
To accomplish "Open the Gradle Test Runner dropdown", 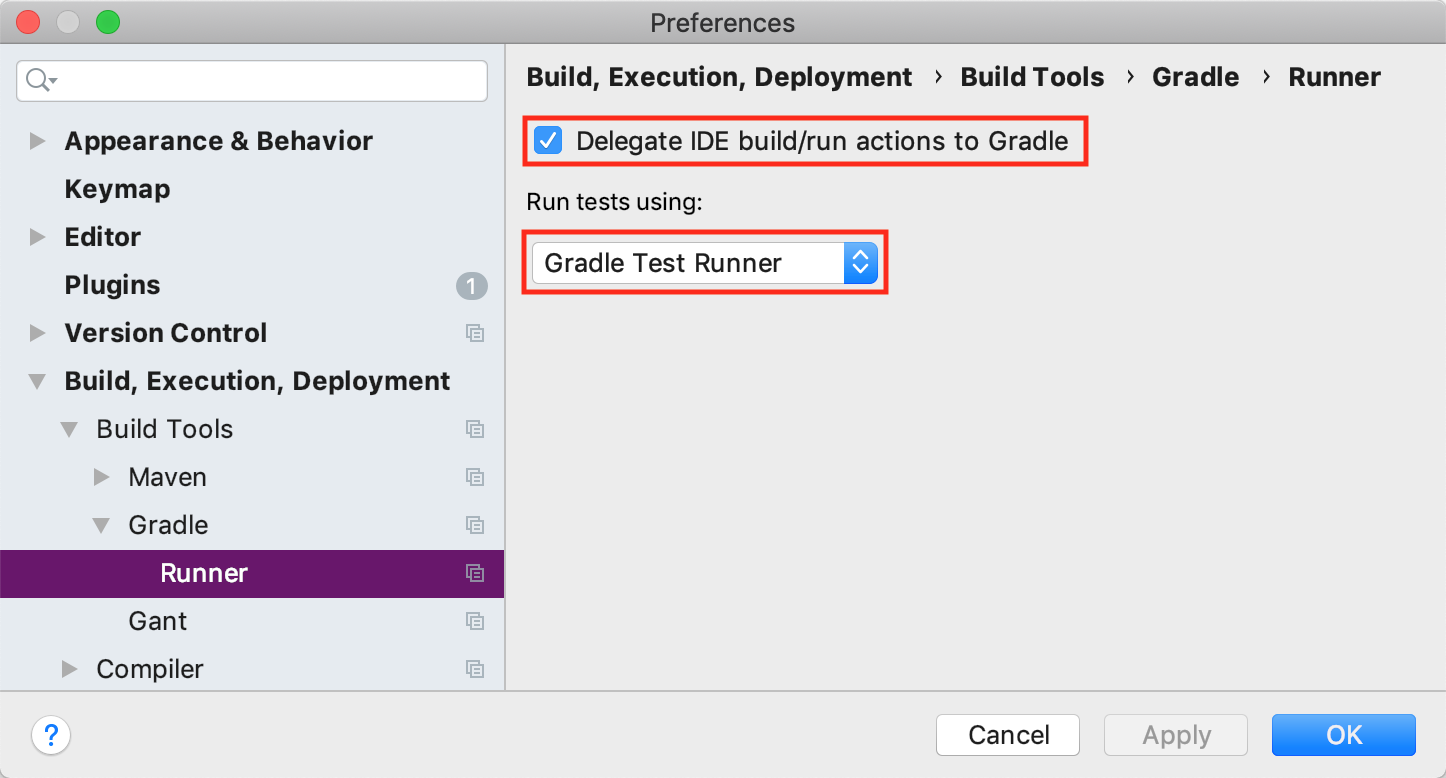I will pos(705,263).
